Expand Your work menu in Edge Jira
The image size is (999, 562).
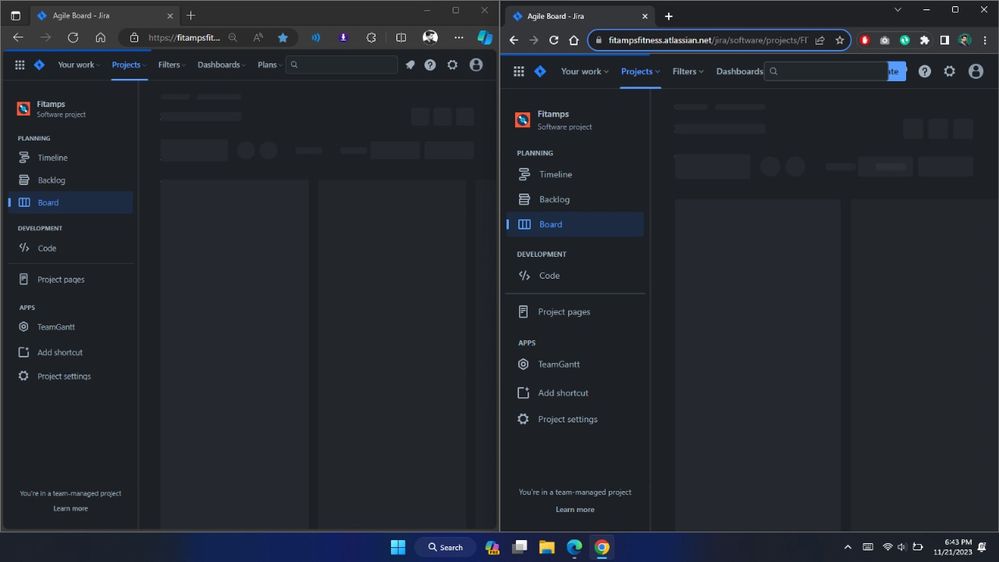point(79,64)
